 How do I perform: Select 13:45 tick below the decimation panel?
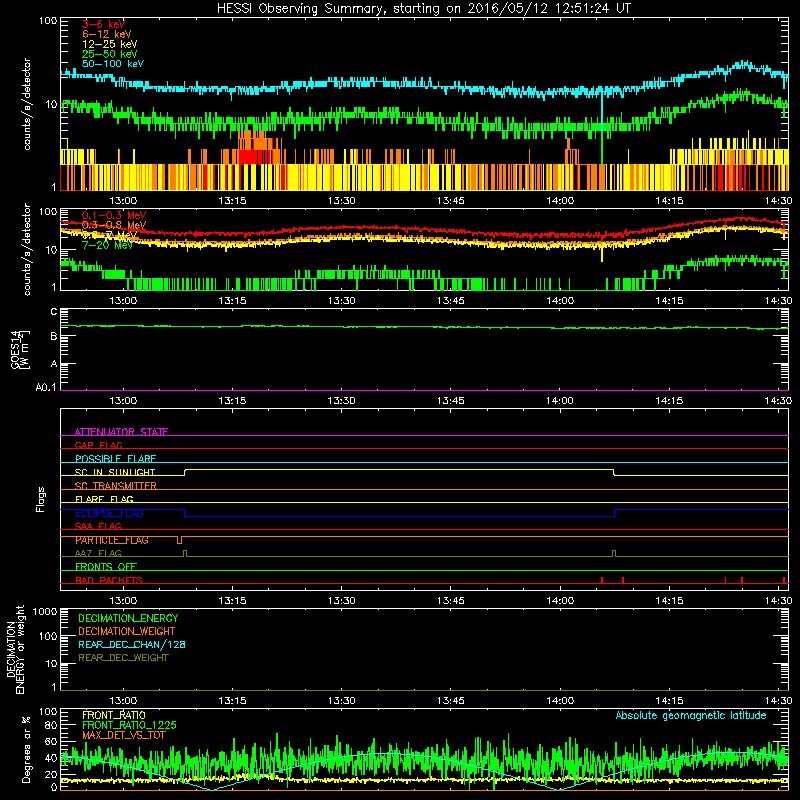pyautogui.click(x=451, y=701)
